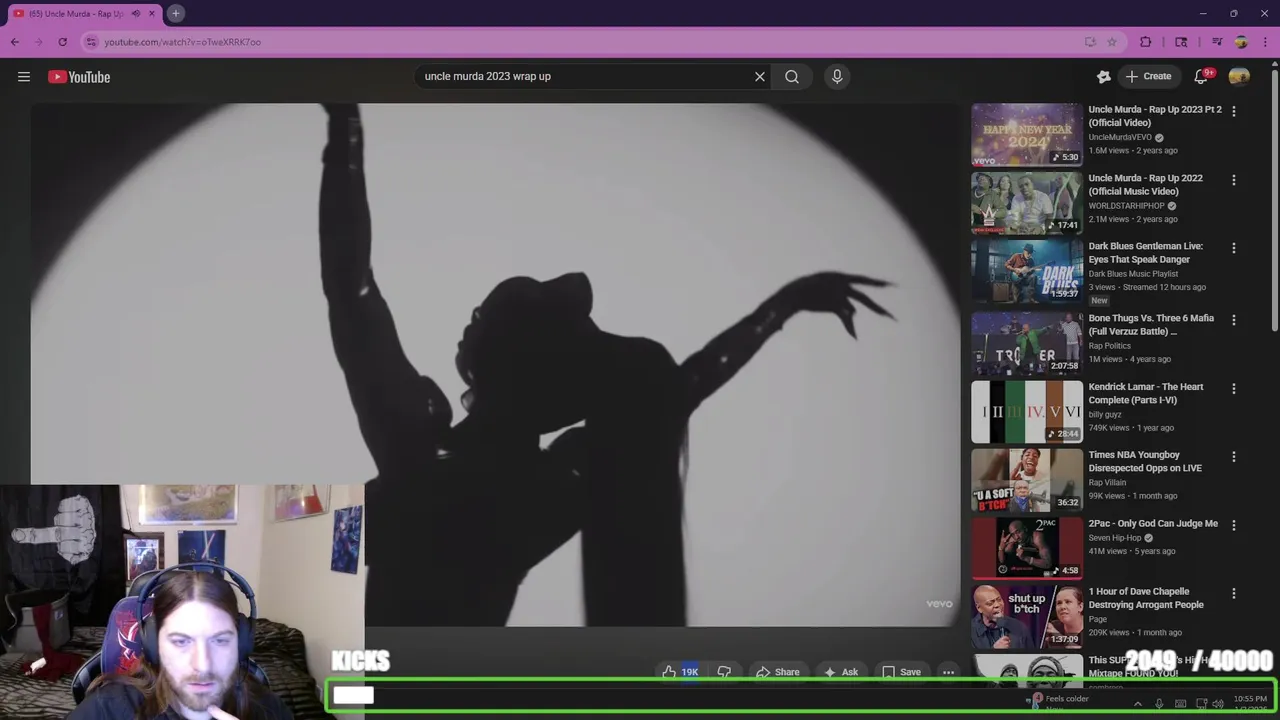Share the video
1280x720 pixels.
(777, 672)
